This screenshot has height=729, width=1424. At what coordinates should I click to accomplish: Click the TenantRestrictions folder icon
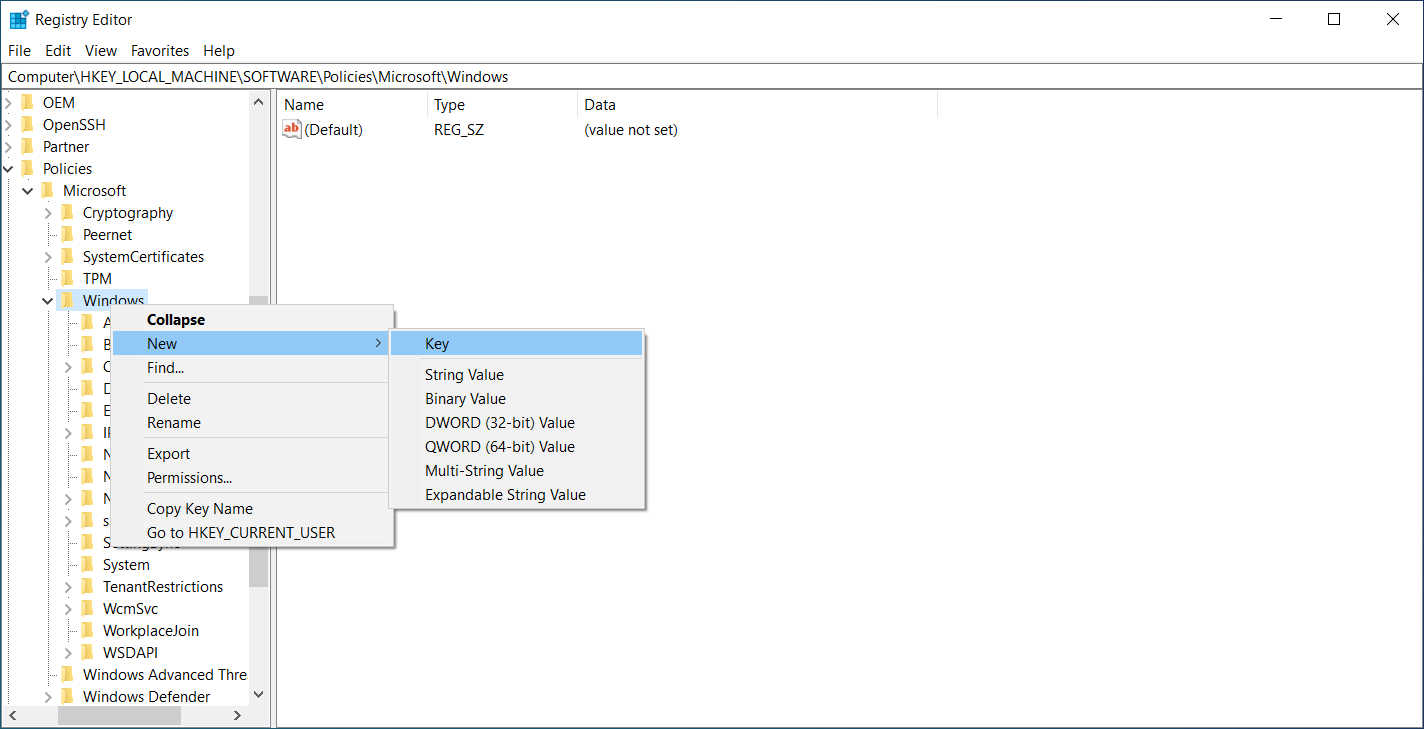coord(88,586)
